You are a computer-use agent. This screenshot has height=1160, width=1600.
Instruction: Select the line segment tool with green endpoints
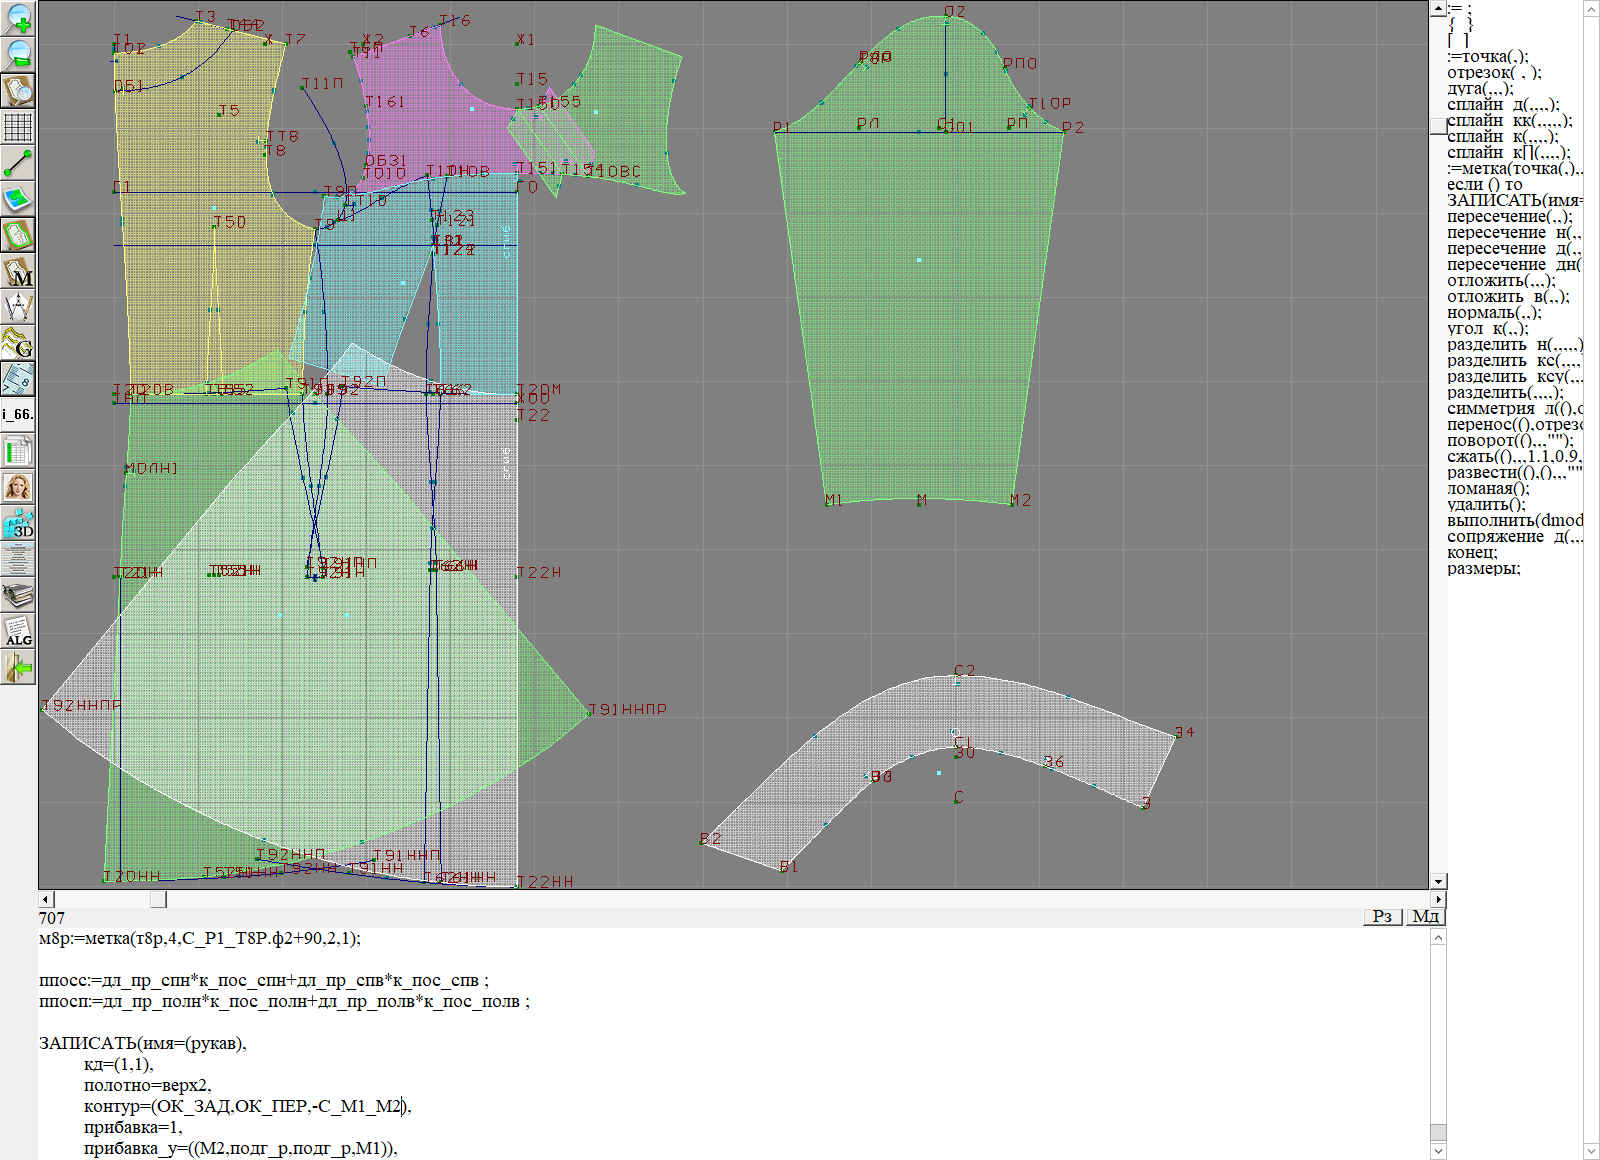(18, 163)
